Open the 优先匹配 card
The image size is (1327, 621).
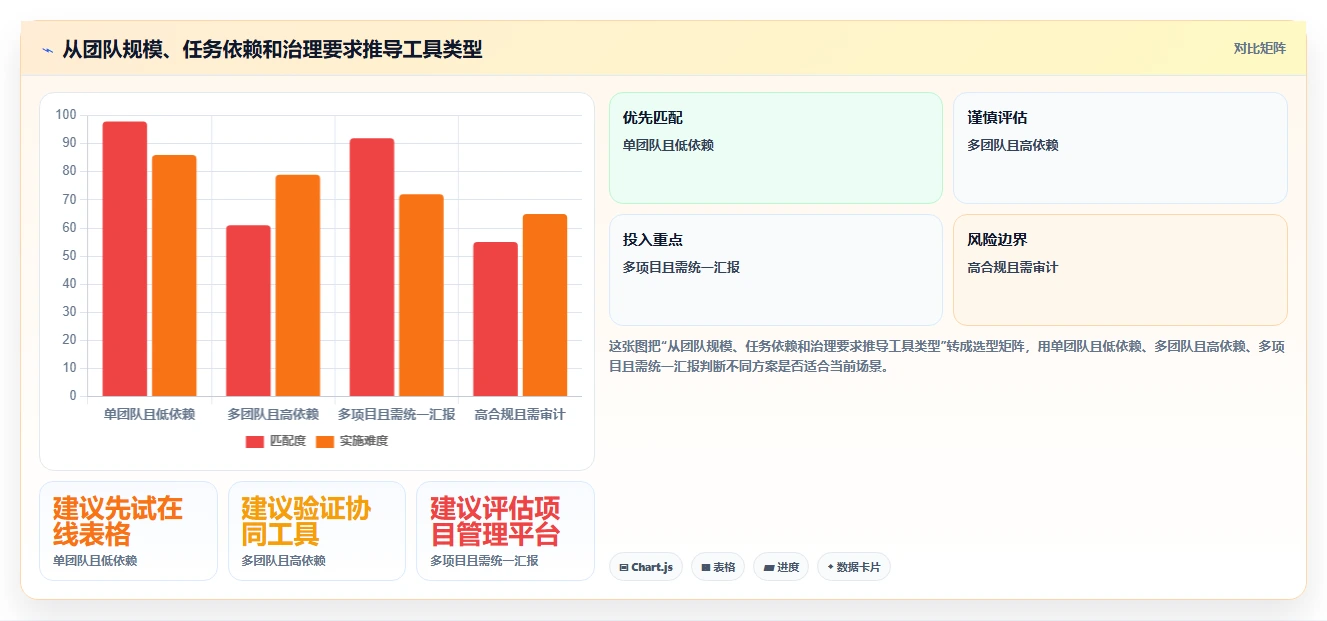coord(776,148)
